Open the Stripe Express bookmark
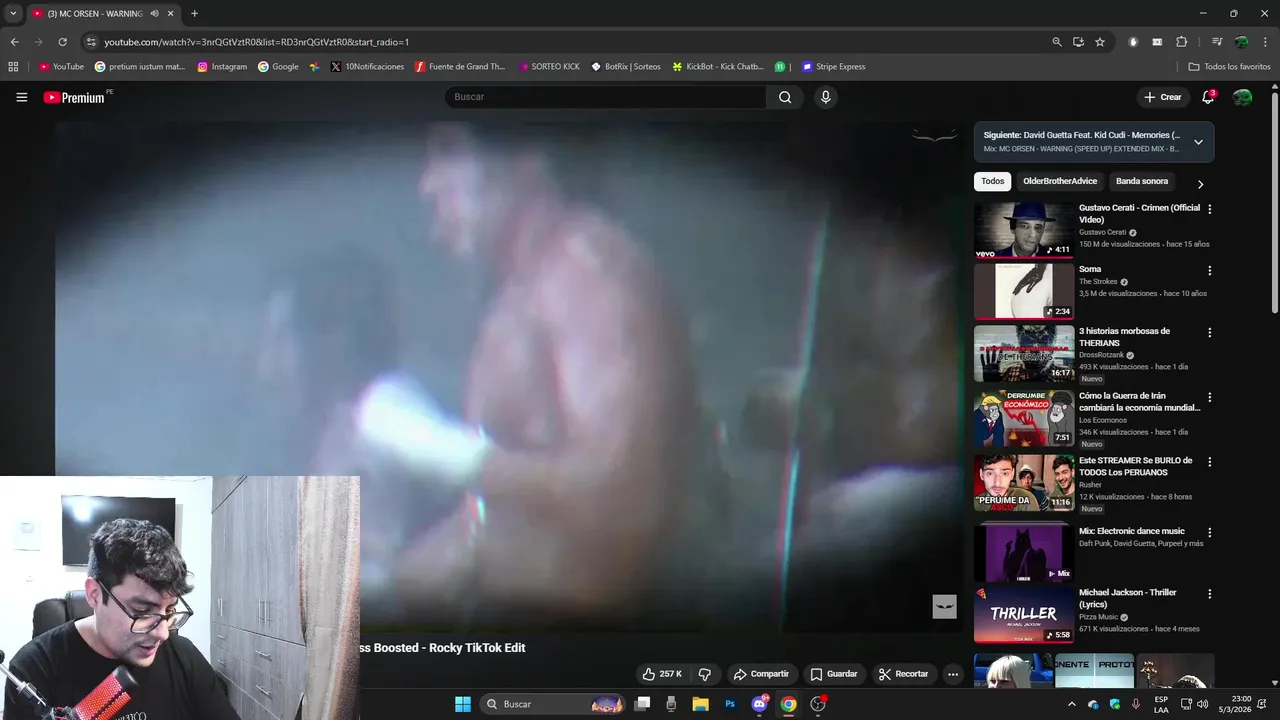Viewport: 1280px width, 720px height. click(x=833, y=67)
